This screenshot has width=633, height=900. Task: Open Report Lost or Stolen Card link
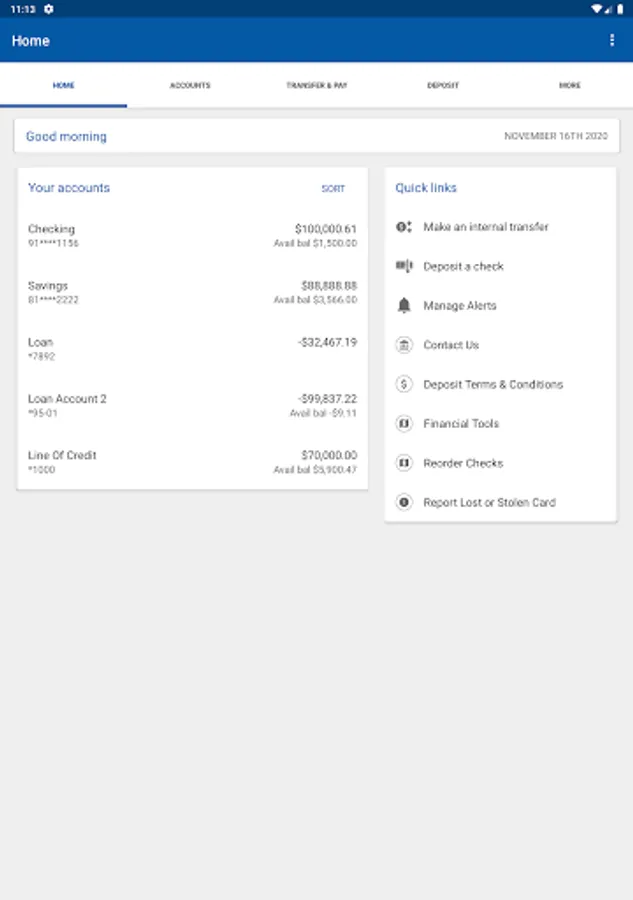489,503
